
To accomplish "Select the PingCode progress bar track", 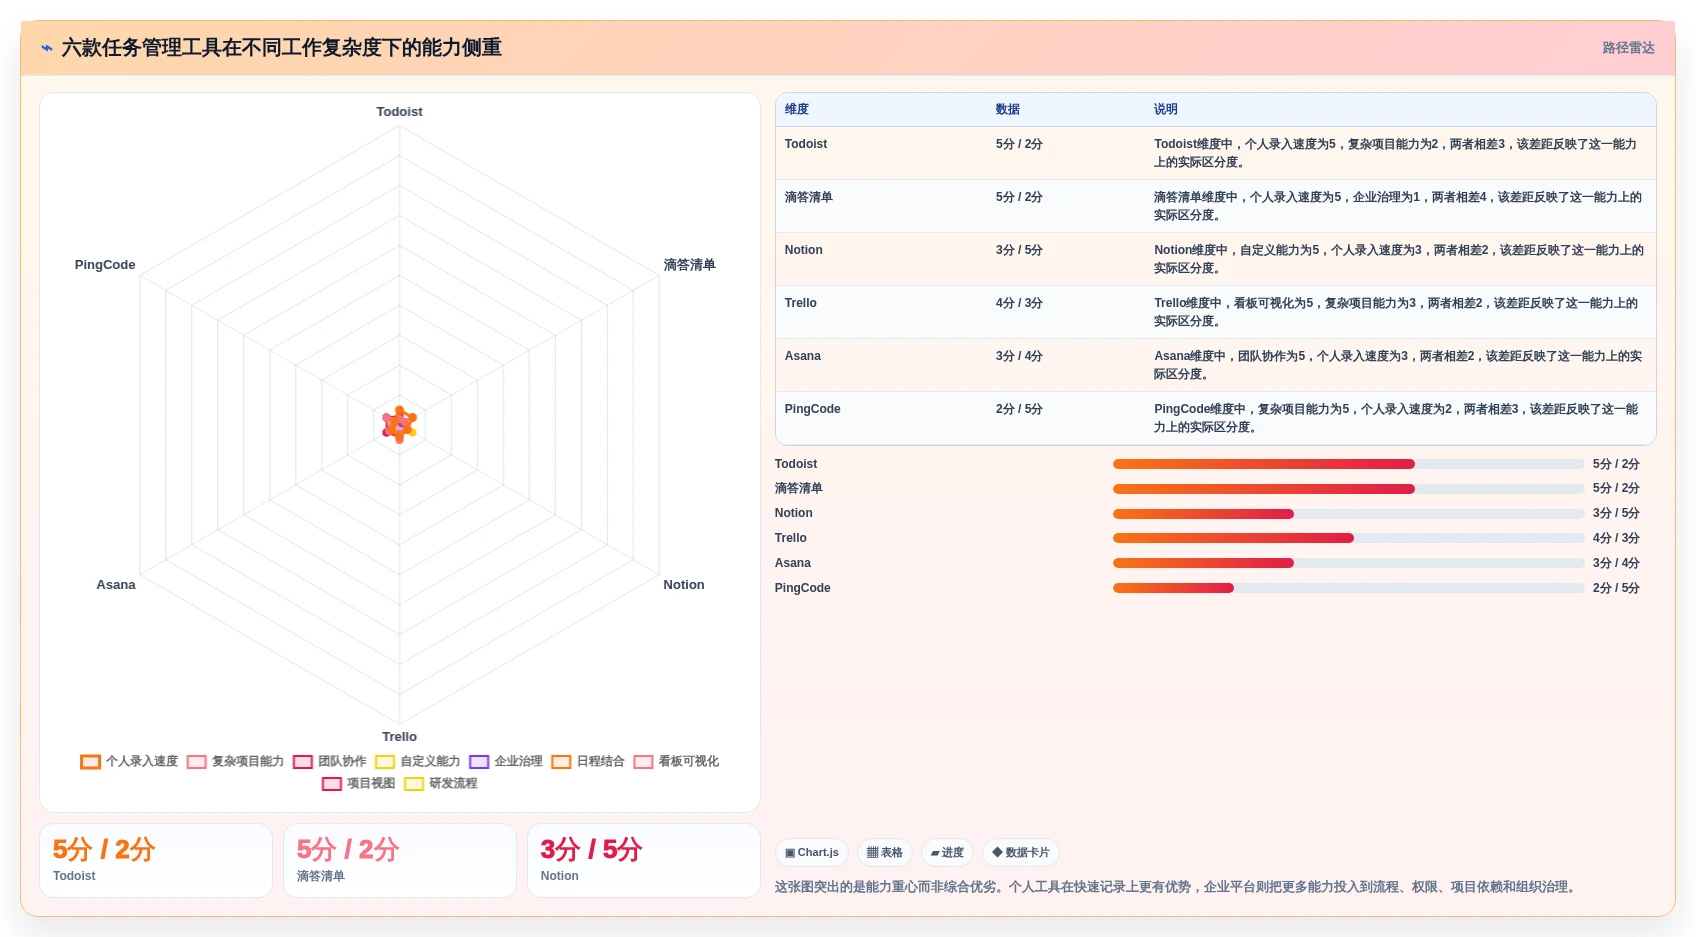I will [1348, 588].
